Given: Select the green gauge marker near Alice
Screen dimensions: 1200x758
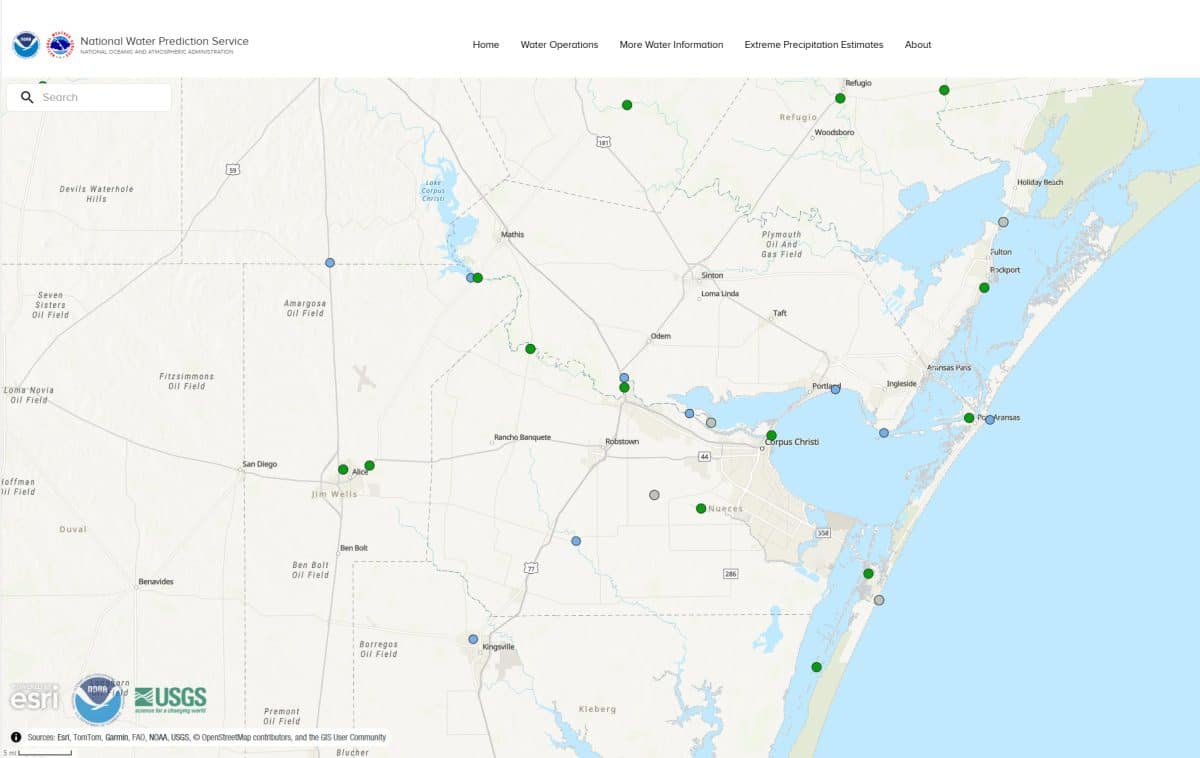Looking at the screenshot, I should click(x=344, y=469).
